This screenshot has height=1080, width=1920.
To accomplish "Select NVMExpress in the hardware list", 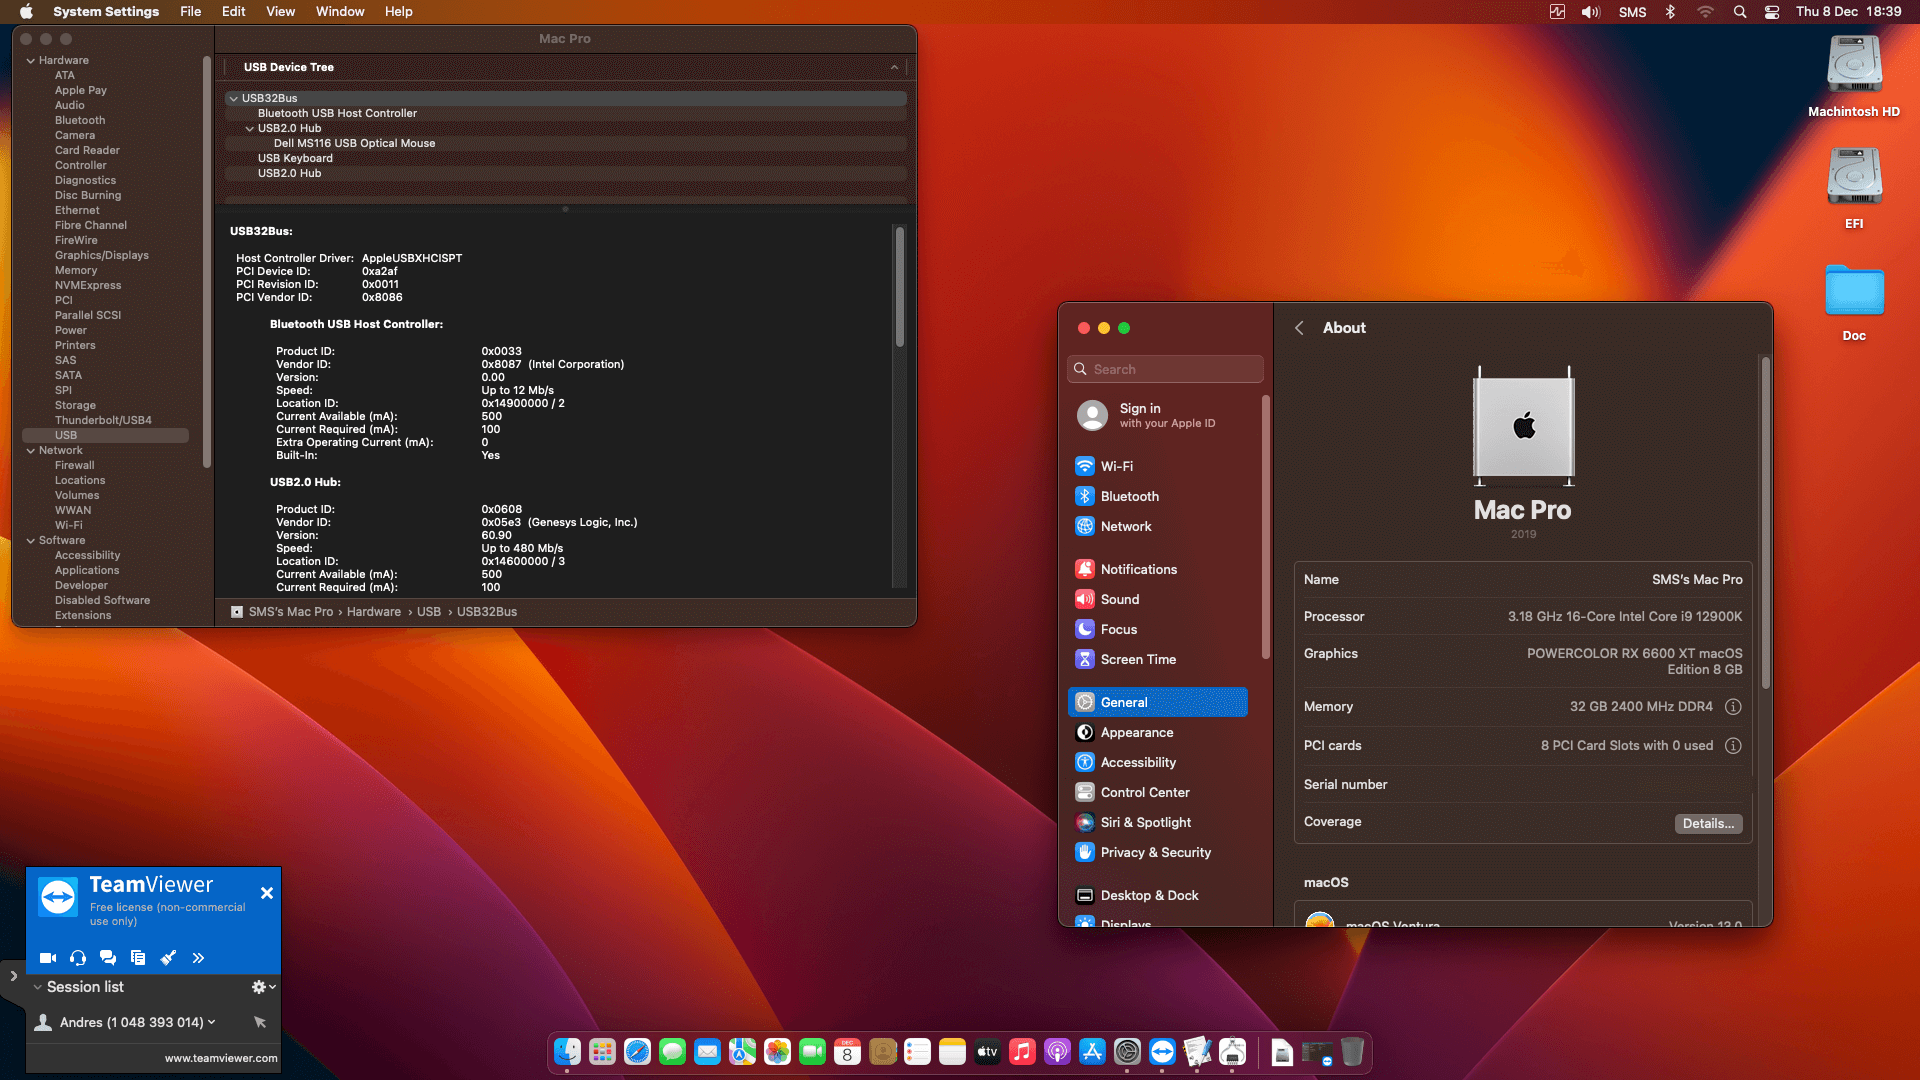I will pos(88,286).
